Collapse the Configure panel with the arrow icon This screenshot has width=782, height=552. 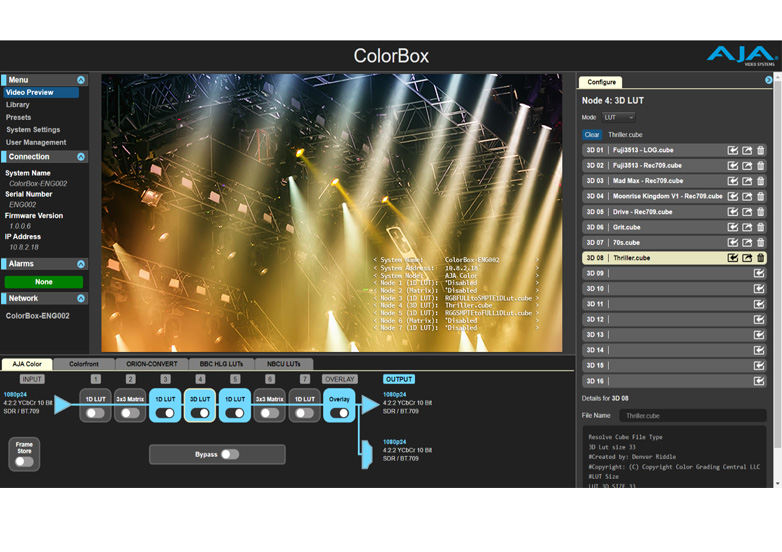pos(769,80)
